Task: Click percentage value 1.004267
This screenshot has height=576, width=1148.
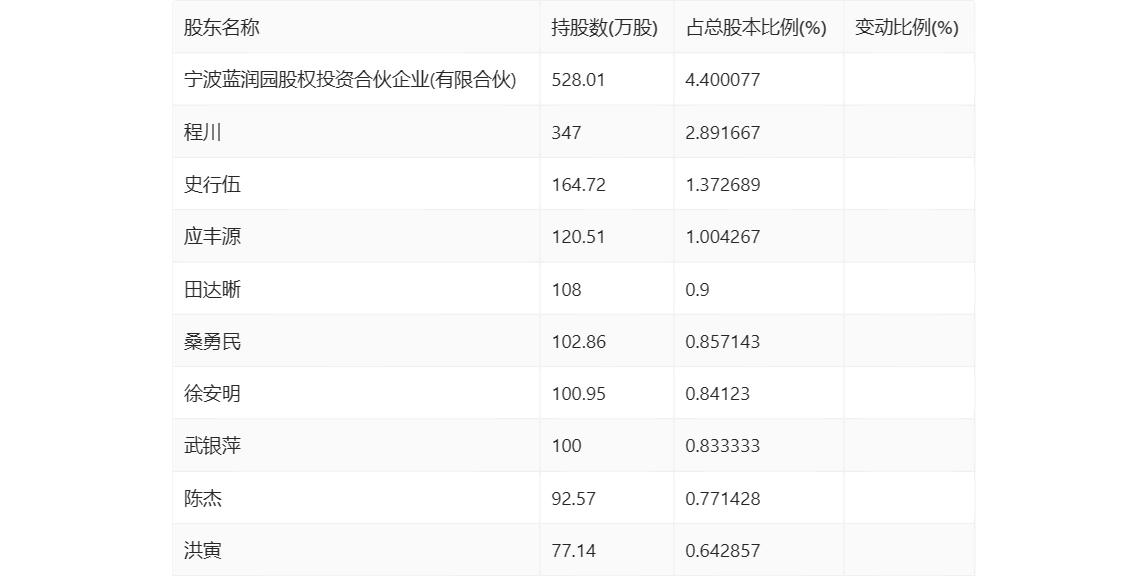Action: (x=723, y=236)
